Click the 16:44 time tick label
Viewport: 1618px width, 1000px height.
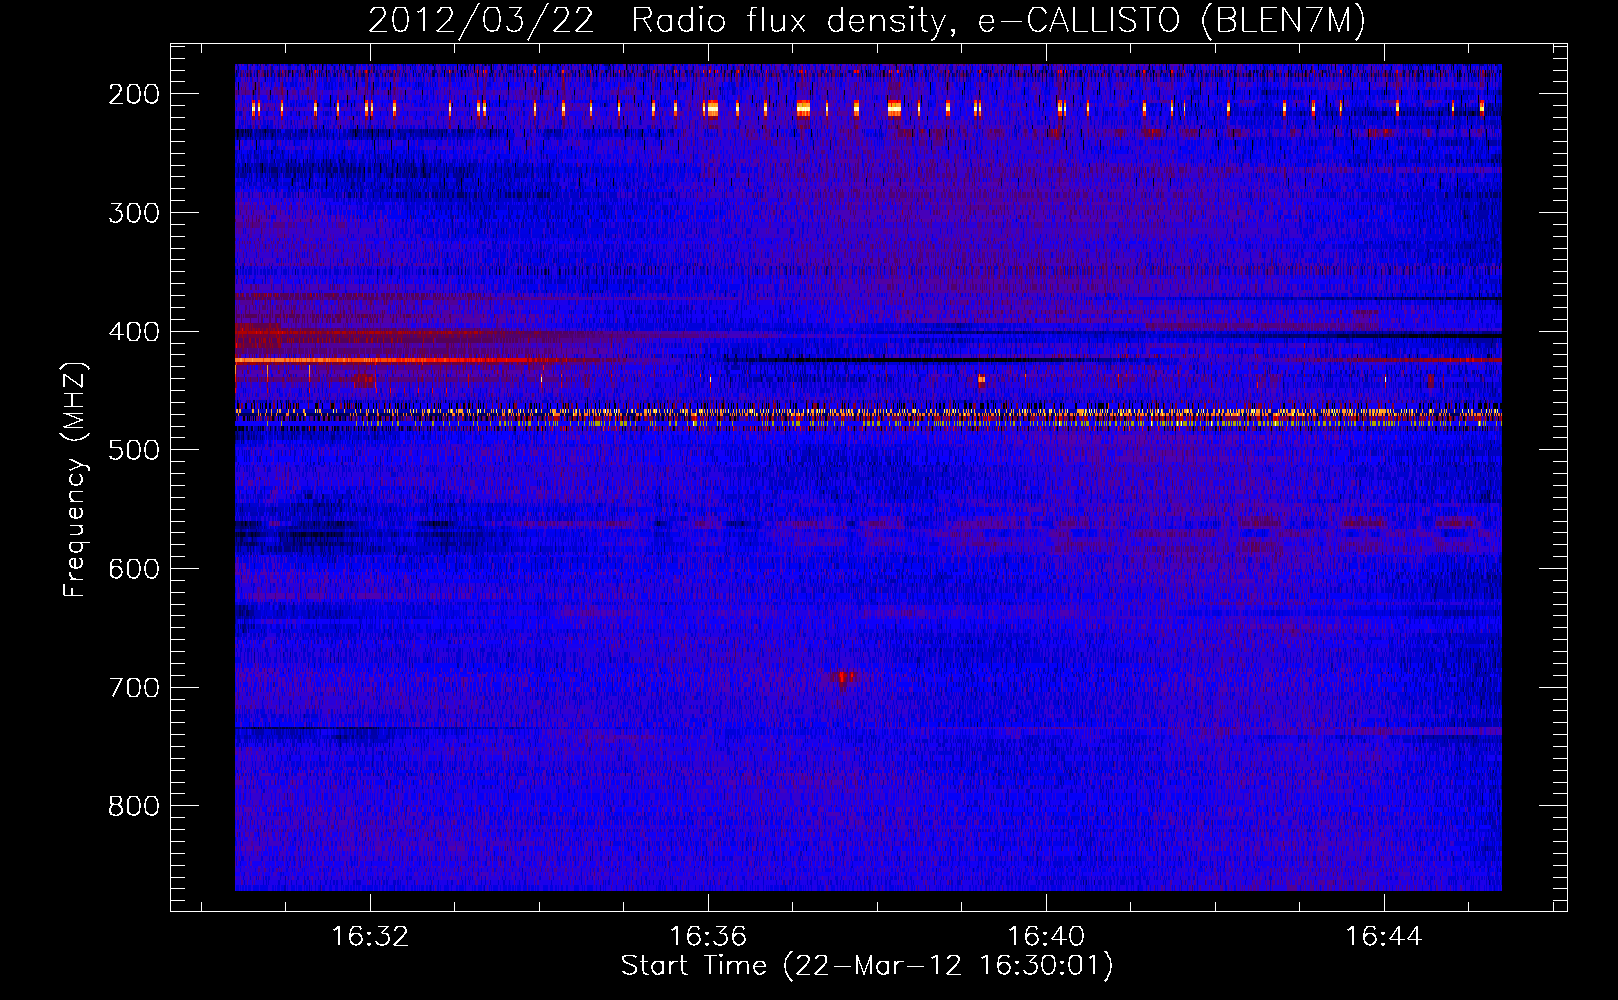(1384, 936)
